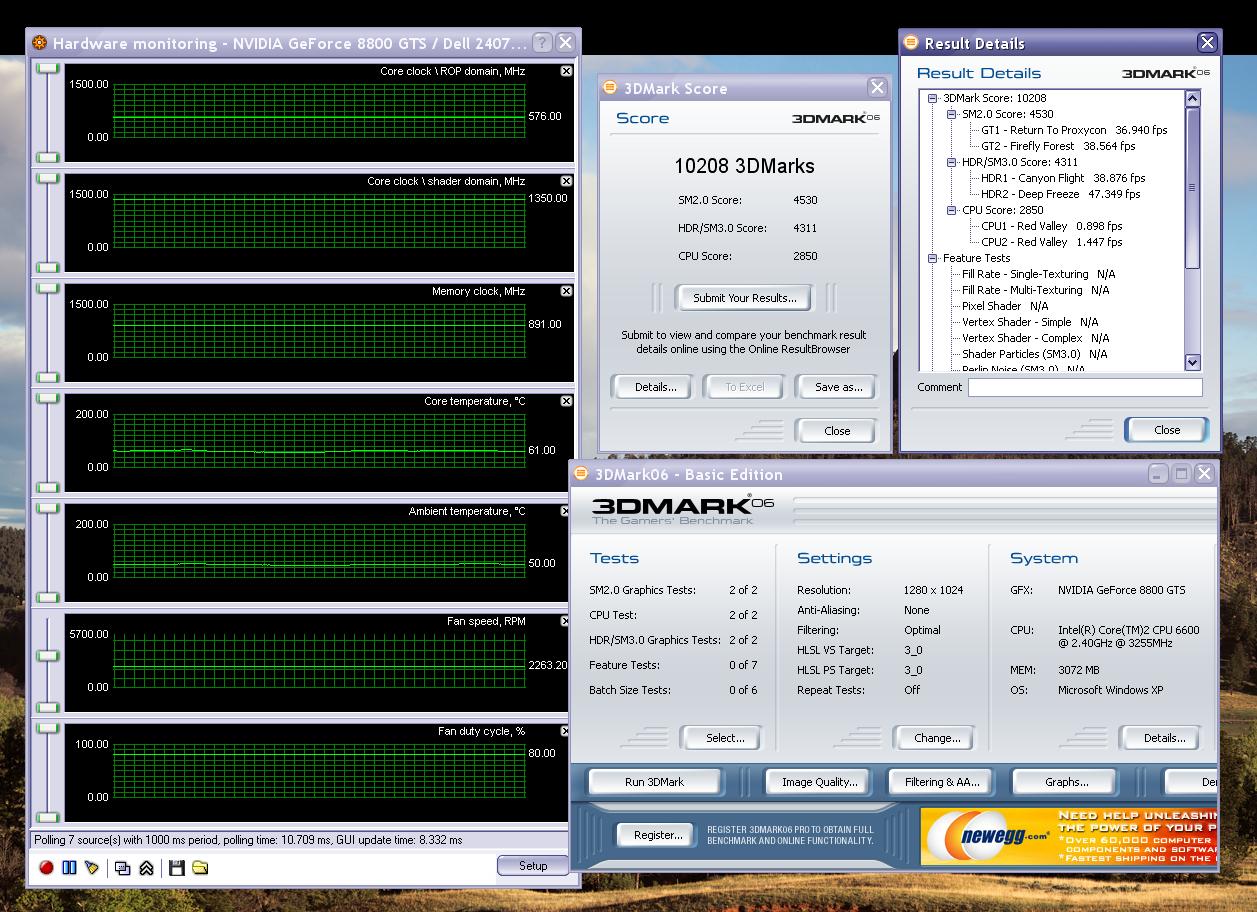Viewport: 1257px width, 912px height.
Task: Select Pixel Shader N/A row
Action: 1005,306
